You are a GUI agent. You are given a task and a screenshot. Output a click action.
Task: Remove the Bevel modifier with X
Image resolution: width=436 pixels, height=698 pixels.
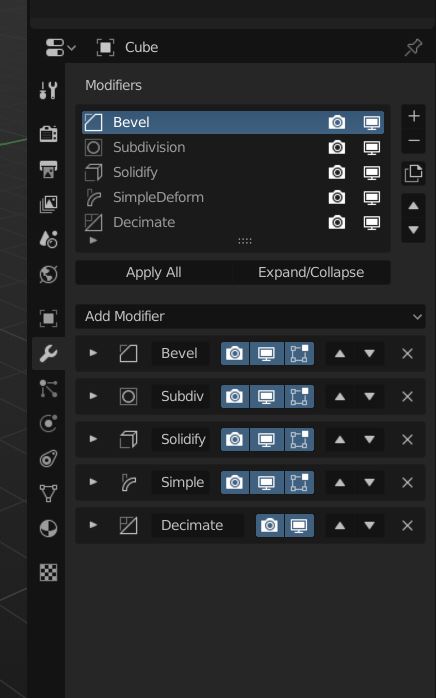[x=407, y=353]
